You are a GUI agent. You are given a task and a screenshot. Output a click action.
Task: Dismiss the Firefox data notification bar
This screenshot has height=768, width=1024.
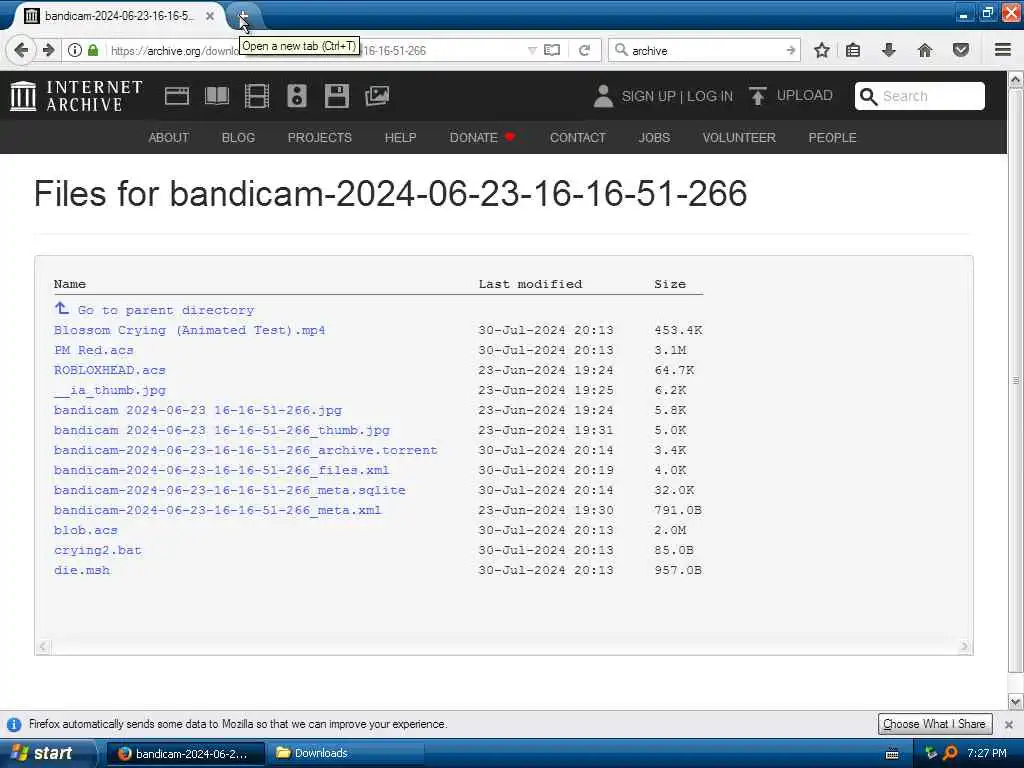[x=1009, y=724]
